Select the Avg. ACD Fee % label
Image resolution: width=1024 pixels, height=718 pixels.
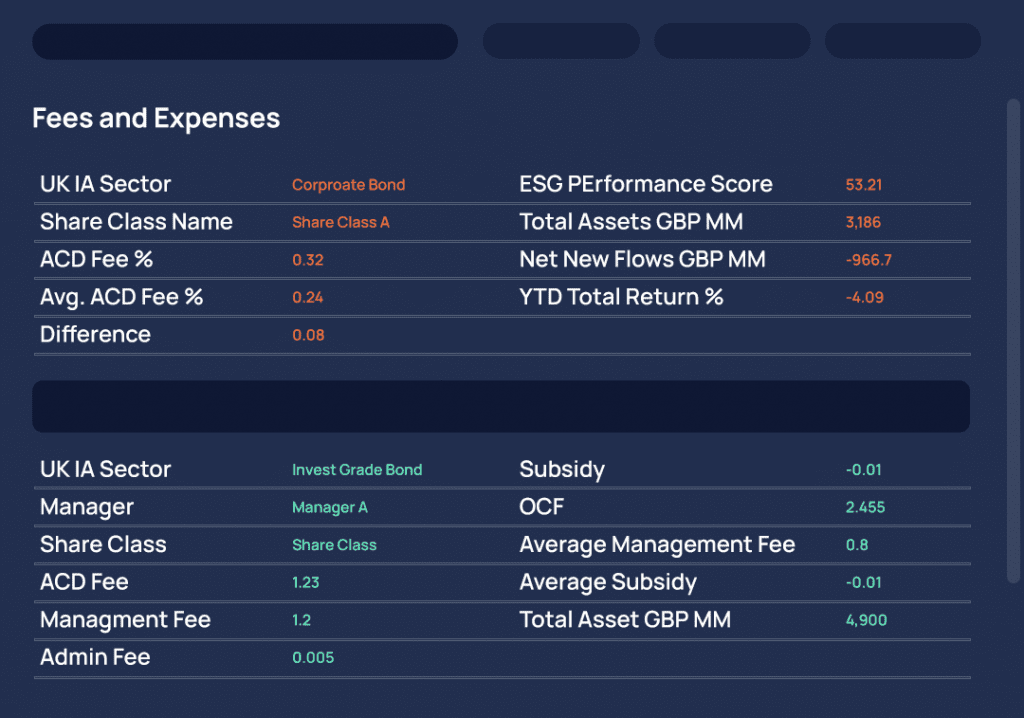pos(121,297)
